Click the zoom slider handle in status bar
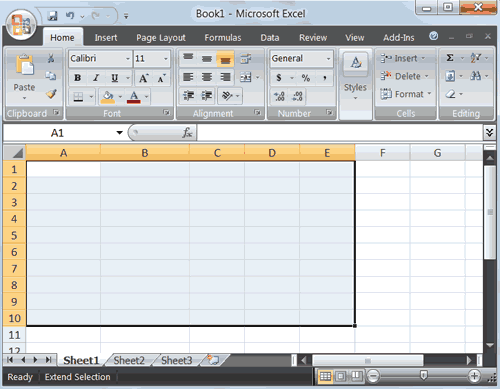 tap(423, 375)
